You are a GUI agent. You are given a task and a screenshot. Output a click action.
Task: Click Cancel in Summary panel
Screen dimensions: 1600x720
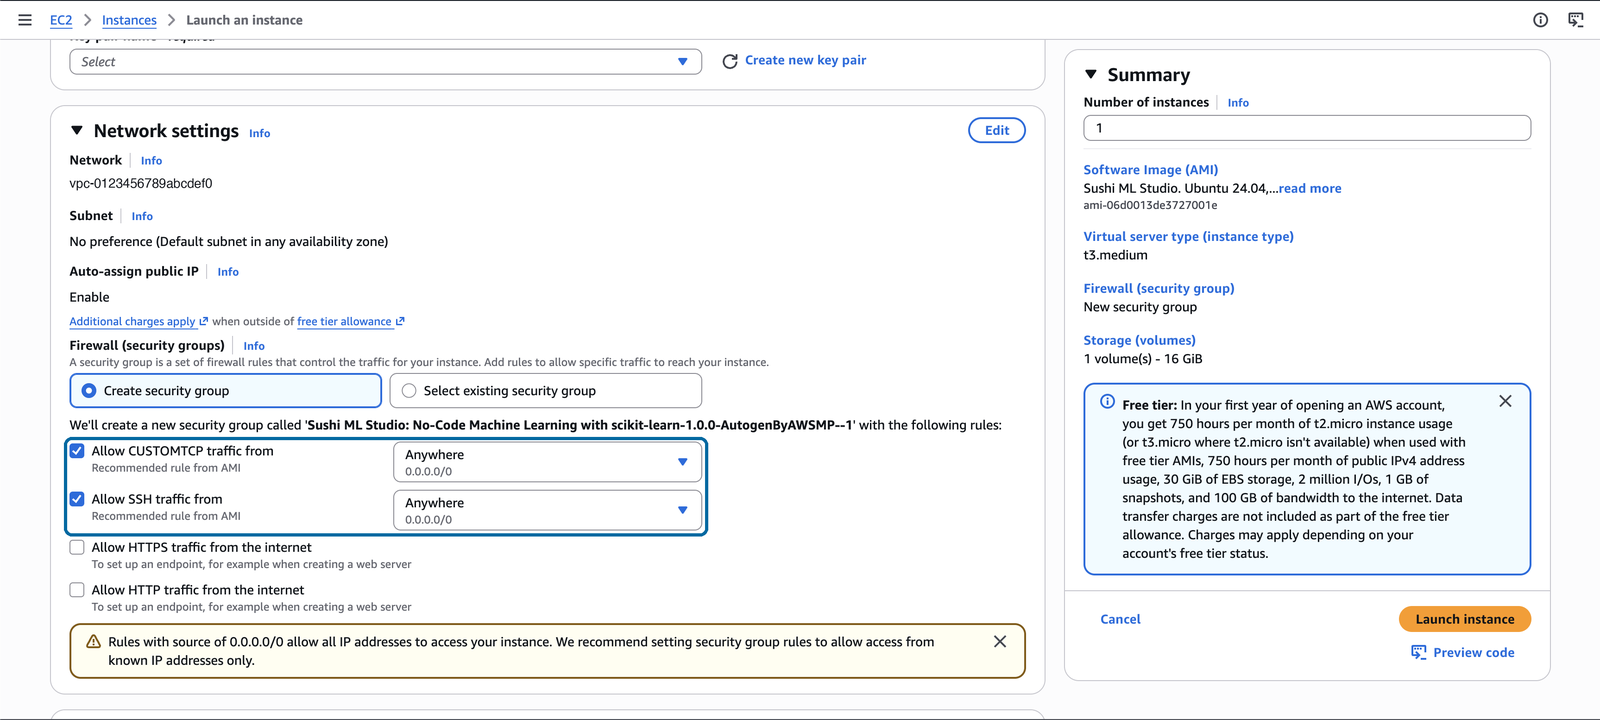pos(1120,619)
